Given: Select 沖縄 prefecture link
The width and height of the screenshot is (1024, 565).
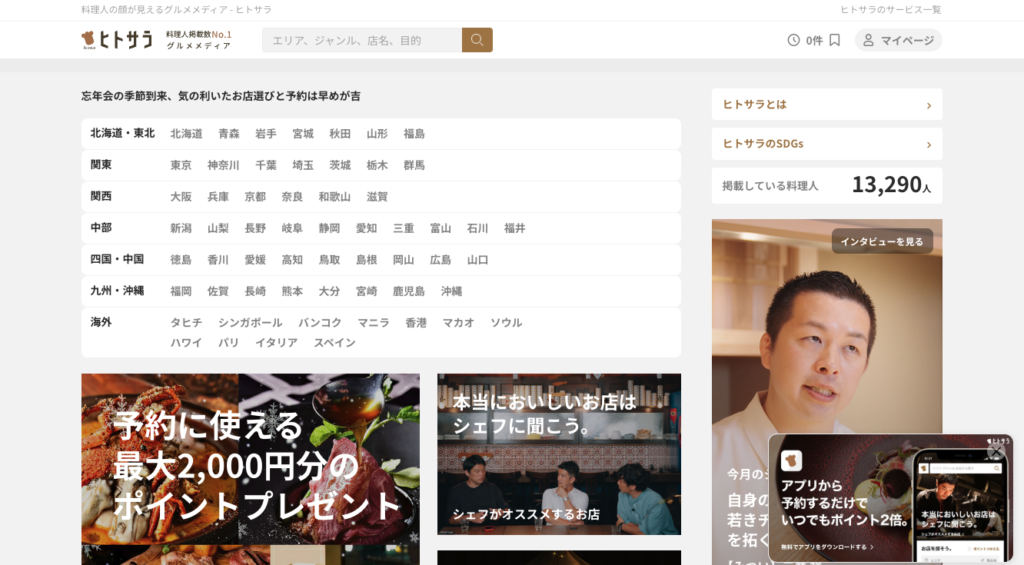Looking at the screenshot, I should click(451, 291).
